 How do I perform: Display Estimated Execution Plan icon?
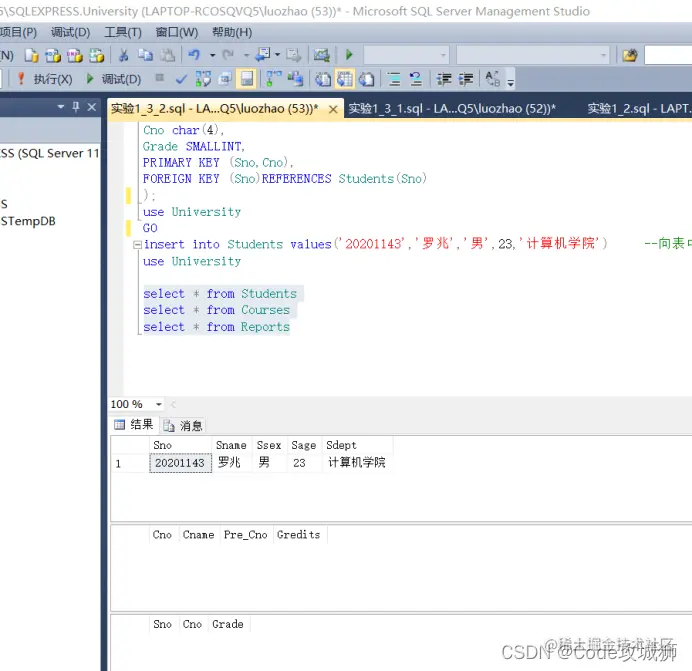pyautogui.click(x=203, y=79)
